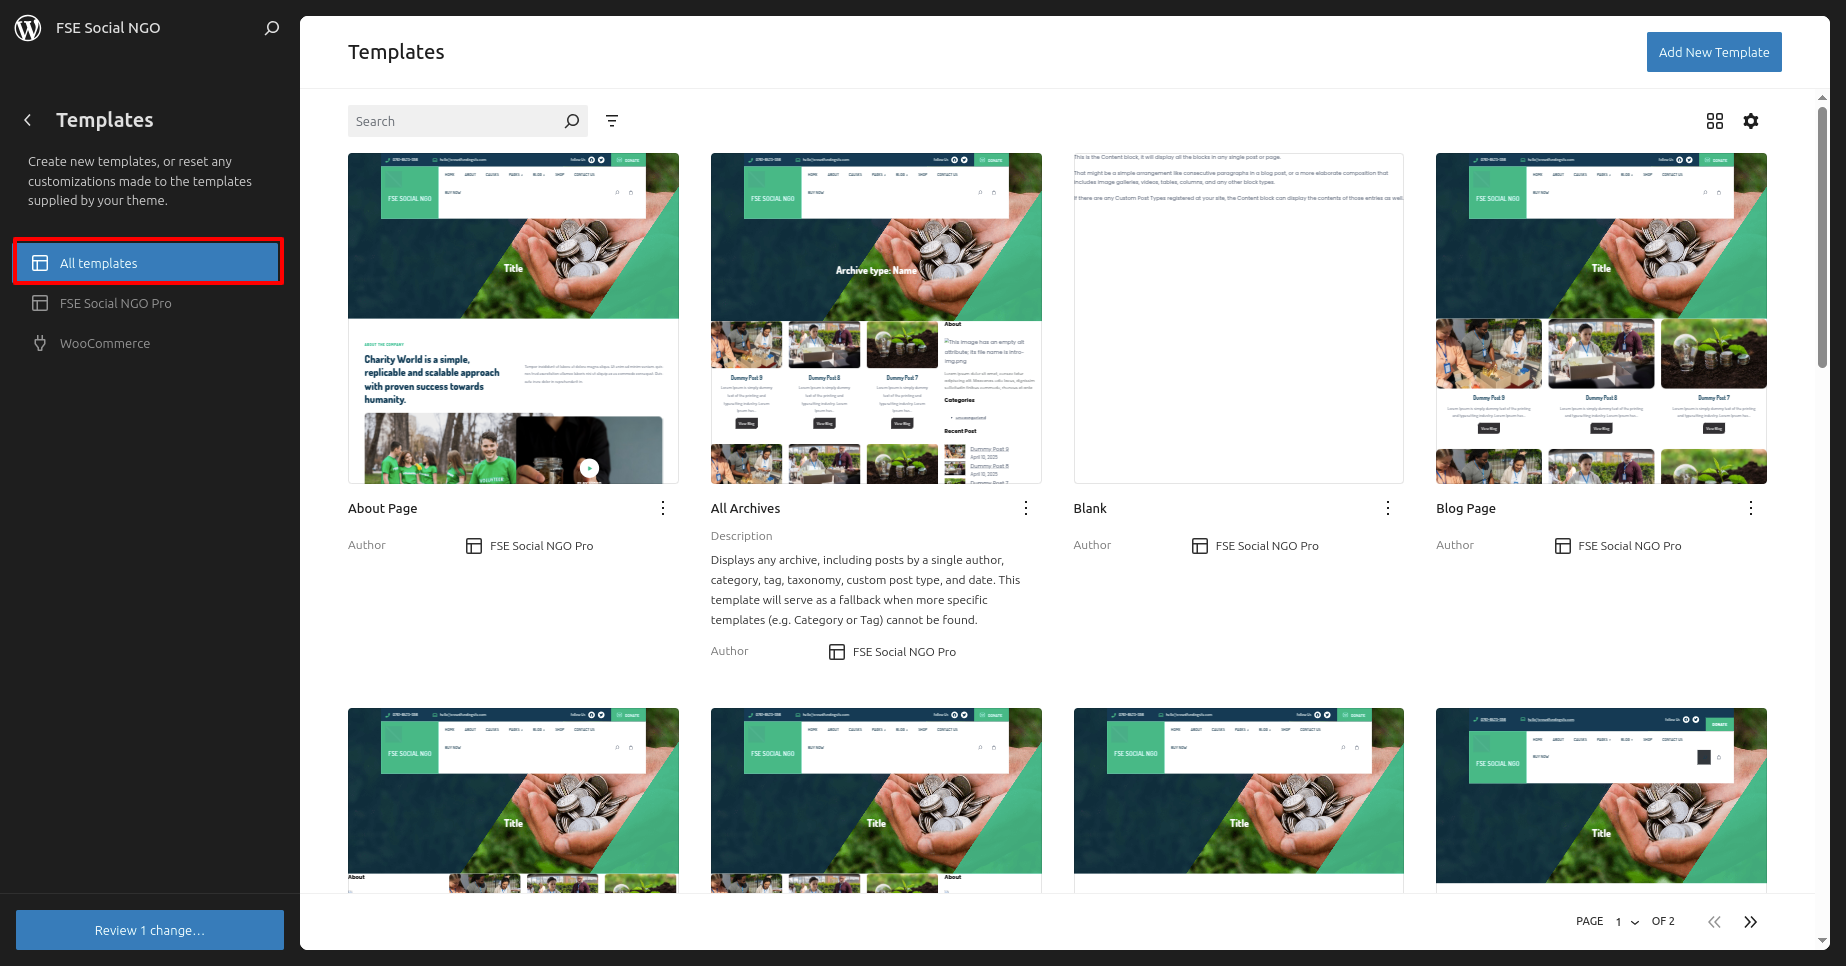Select FSE Social NGO Pro filter

[x=148, y=303]
